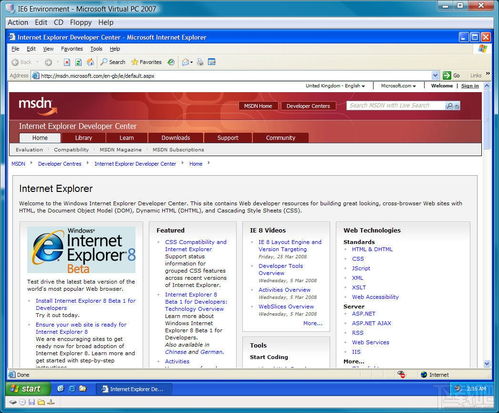Open Favorites star toolbar button
Viewport: 499px width, 413px height.
click(x=146, y=62)
